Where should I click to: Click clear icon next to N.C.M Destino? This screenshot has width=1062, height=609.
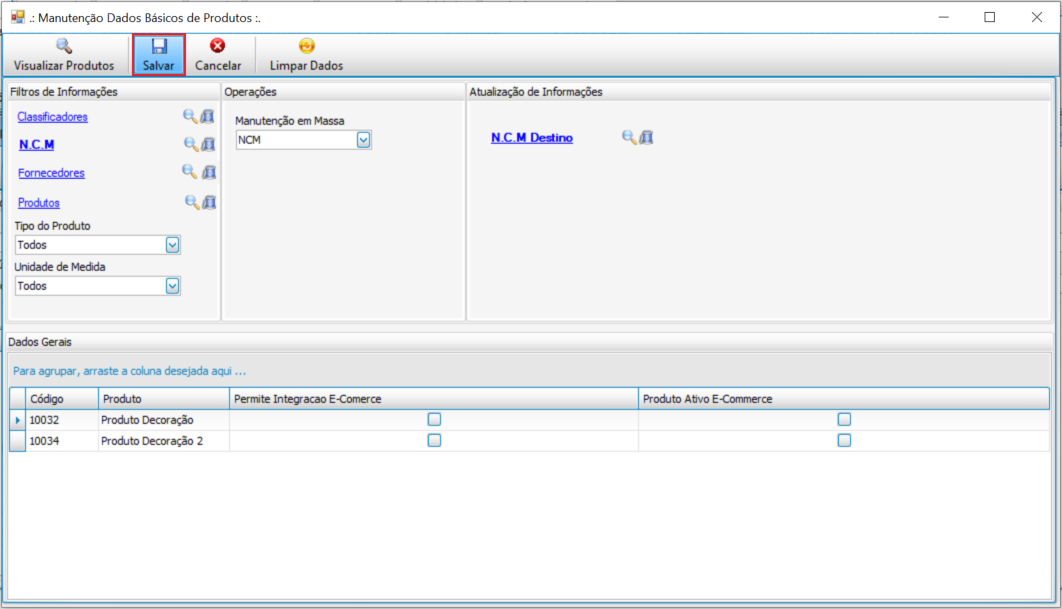tap(647, 138)
